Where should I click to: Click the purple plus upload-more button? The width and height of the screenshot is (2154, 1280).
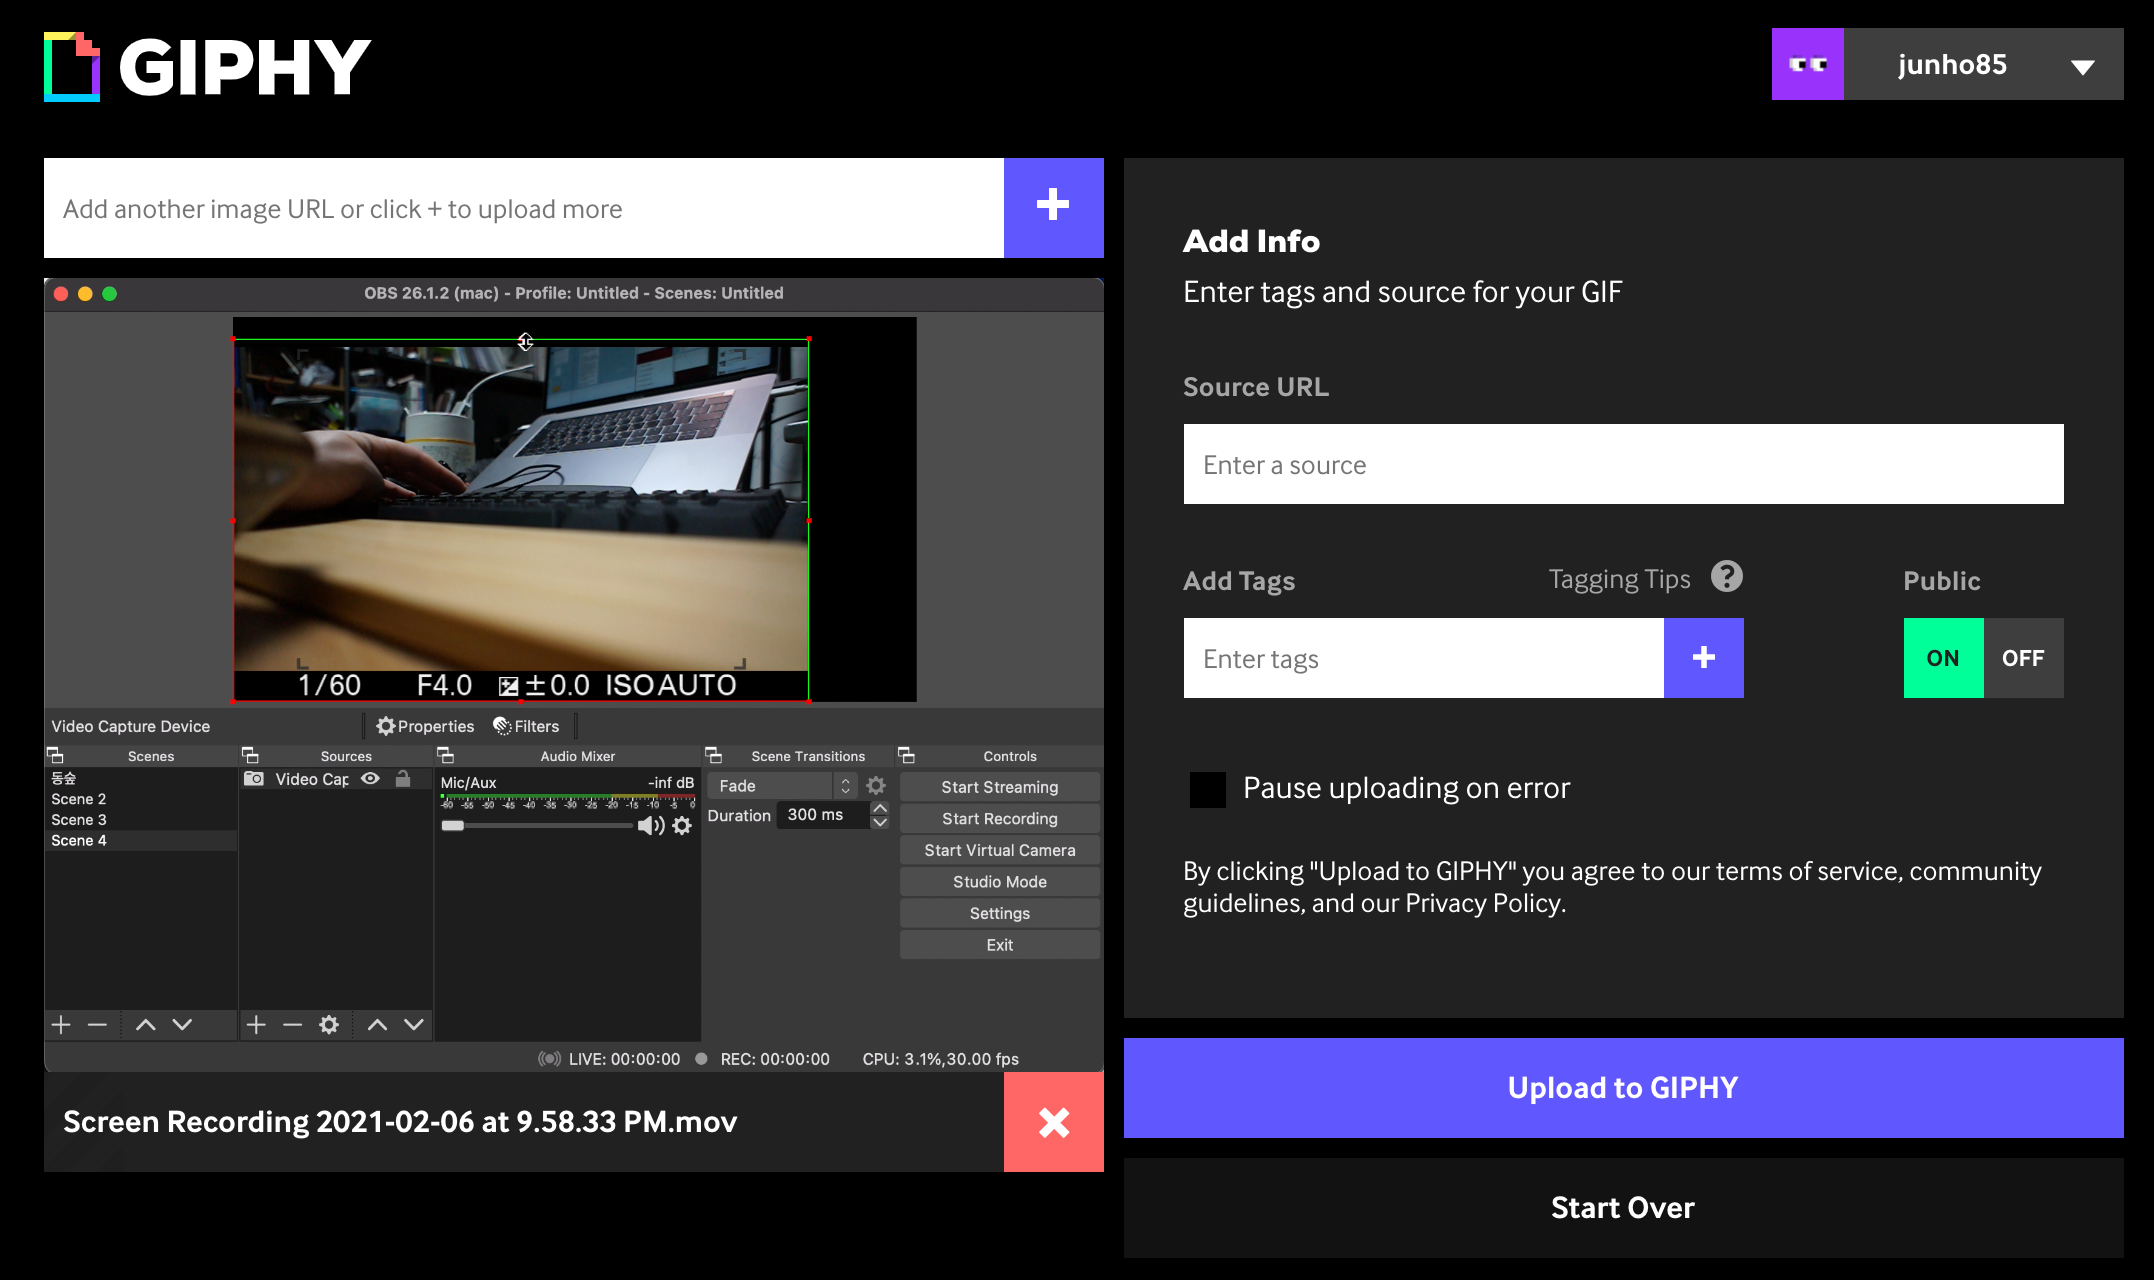(1053, 207)
